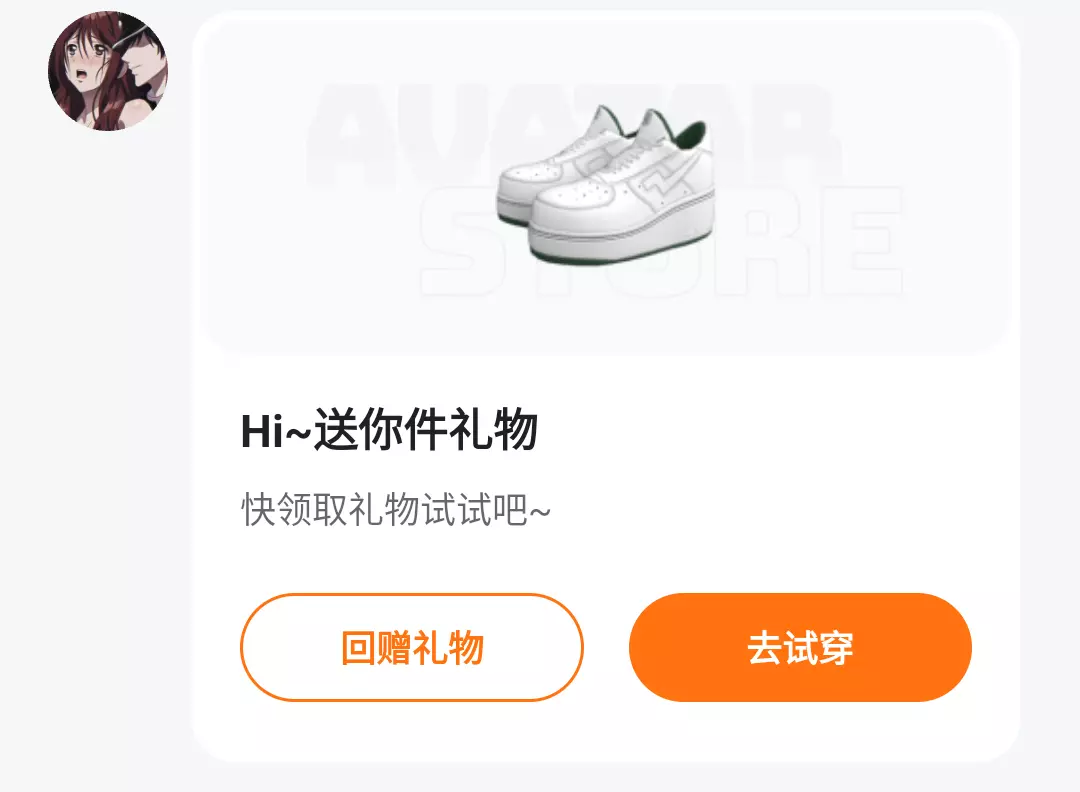Click the red-haired girl in the avatar
The height and width of the screenshot is (792, 1080).
click(86, 76)
